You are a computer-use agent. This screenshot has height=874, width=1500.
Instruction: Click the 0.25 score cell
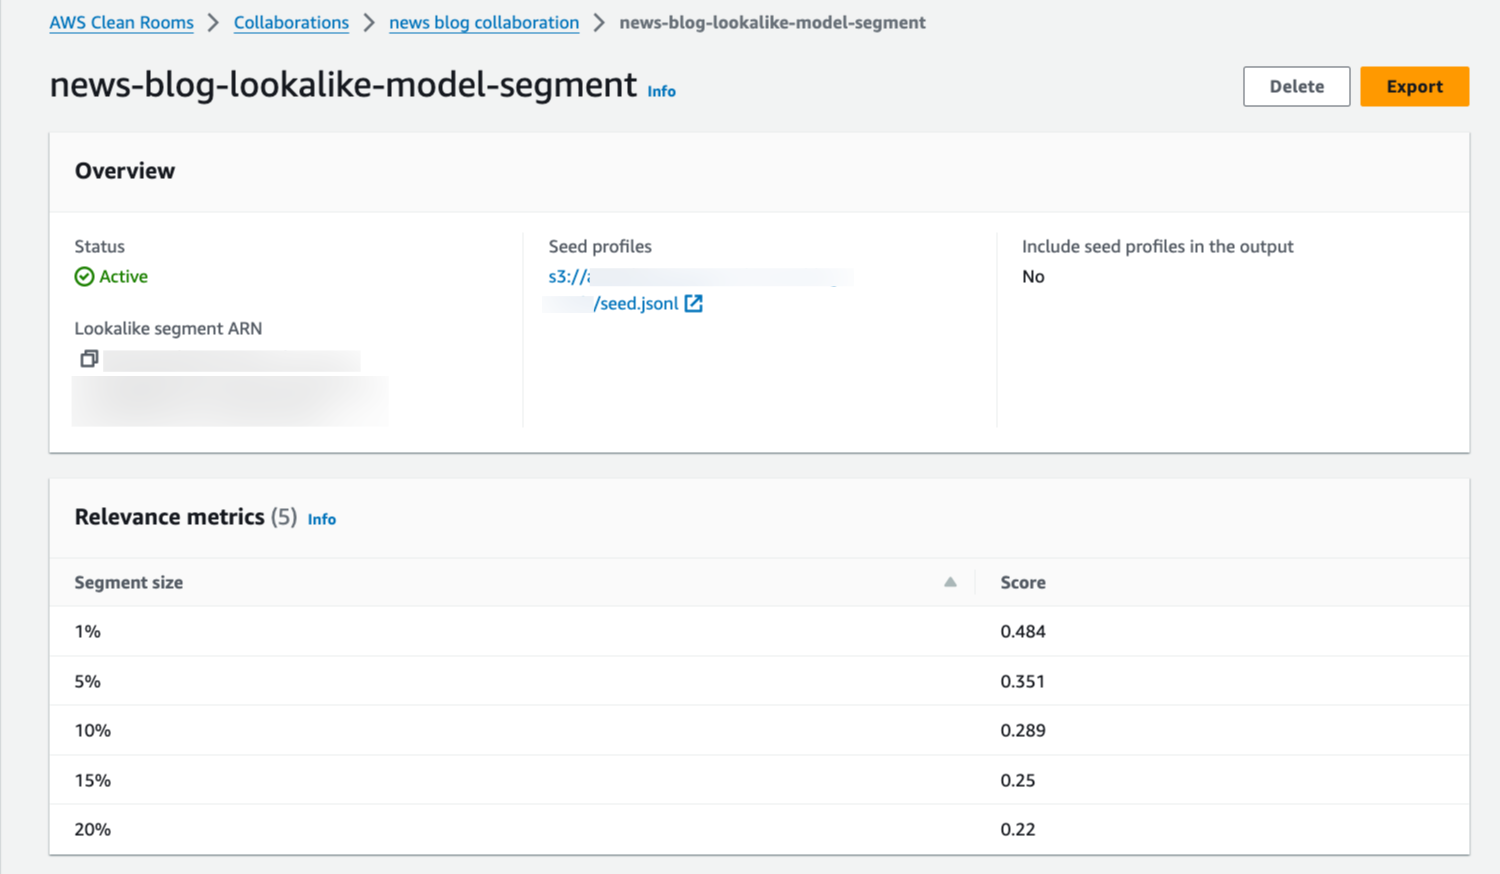pos(1017,780)
